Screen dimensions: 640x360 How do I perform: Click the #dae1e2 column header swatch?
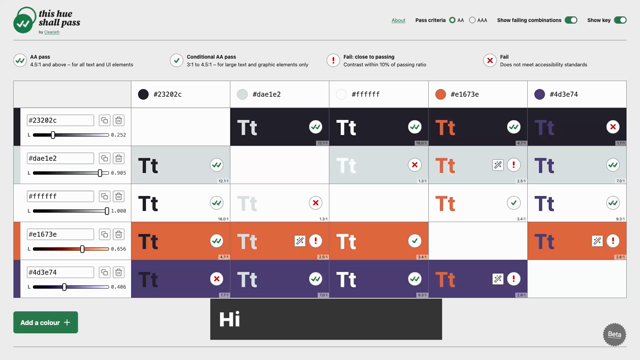242,94
